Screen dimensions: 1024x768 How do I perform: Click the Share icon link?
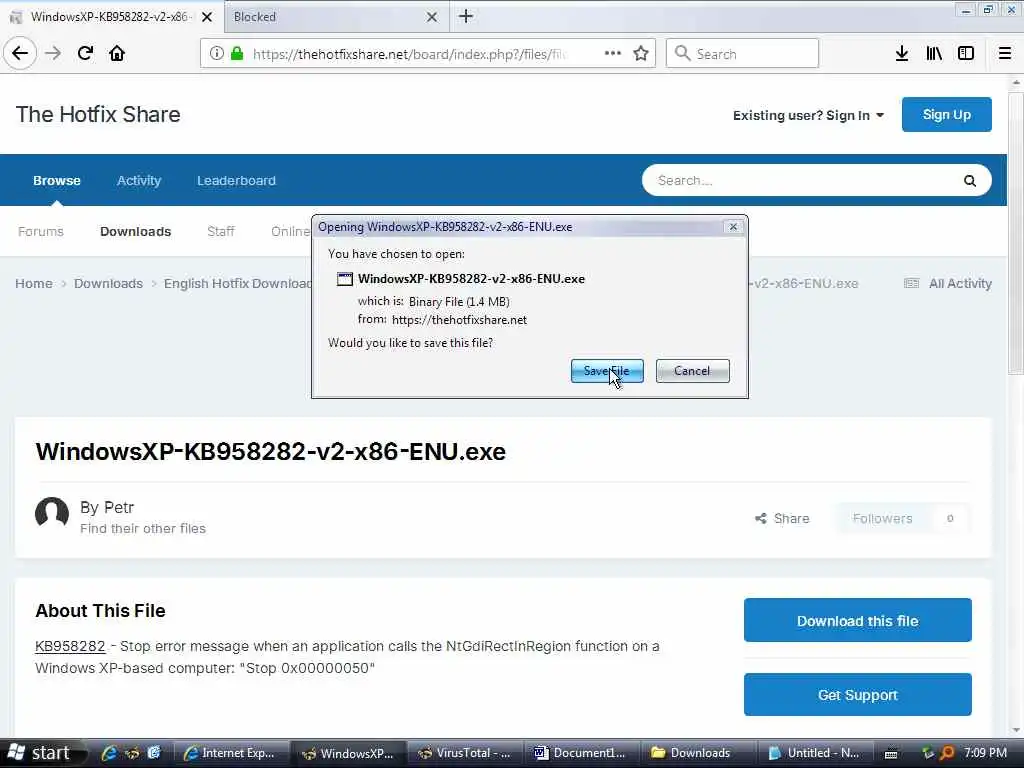tap(782, 519)
